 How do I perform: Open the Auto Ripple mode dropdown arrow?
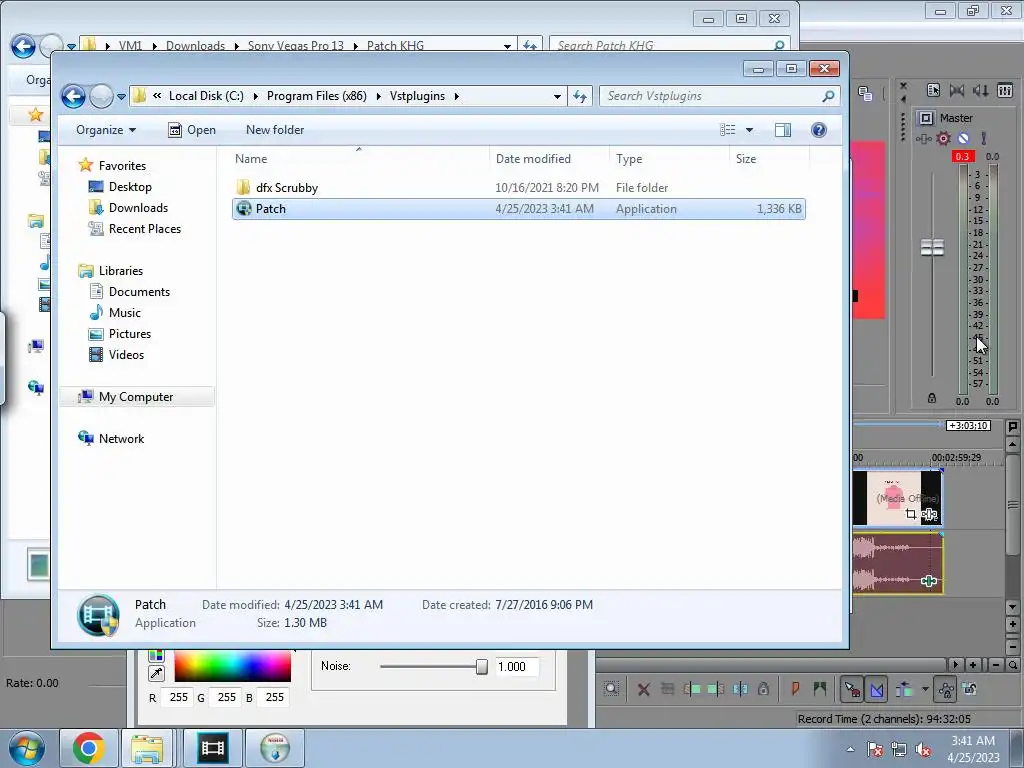tap(925, 689)
